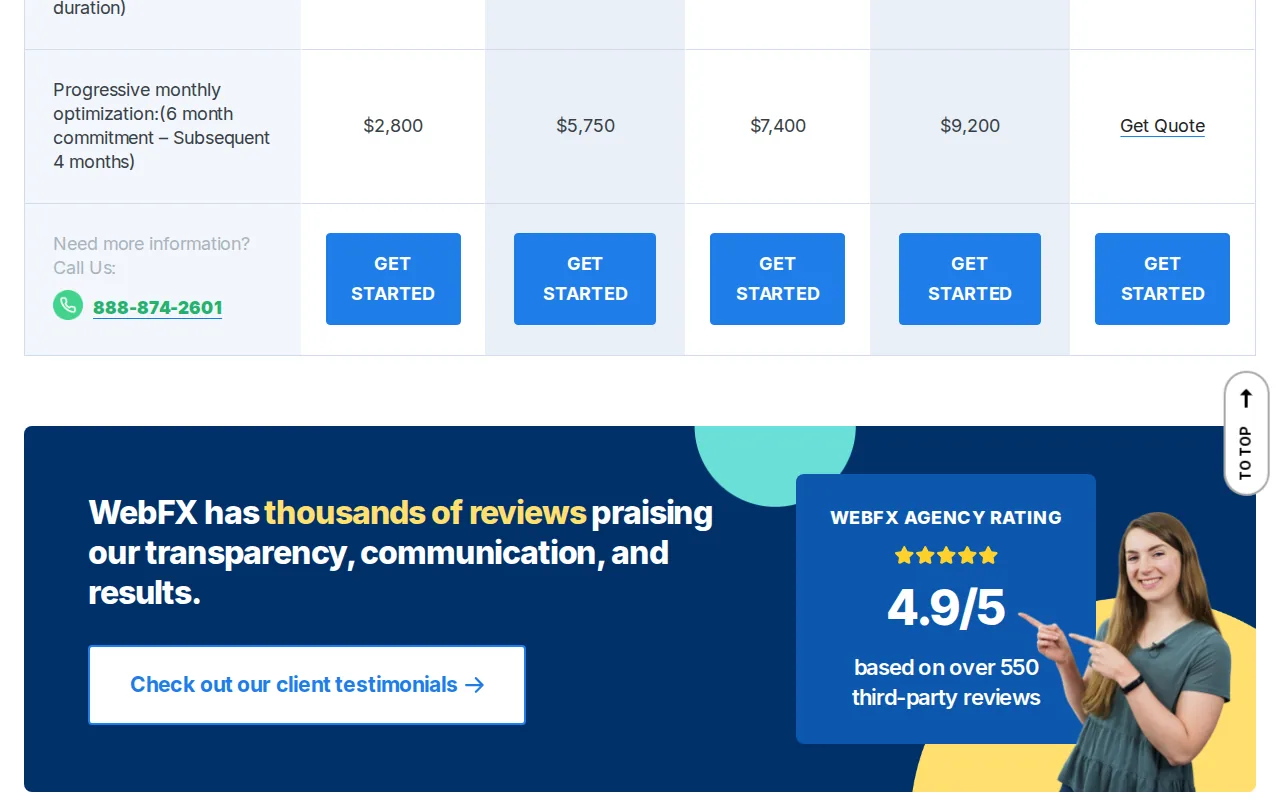Click the Need more information? Call Us text
Image resolution: width=1280 pixels, height=800 pixels.
(x=151, y=256)
